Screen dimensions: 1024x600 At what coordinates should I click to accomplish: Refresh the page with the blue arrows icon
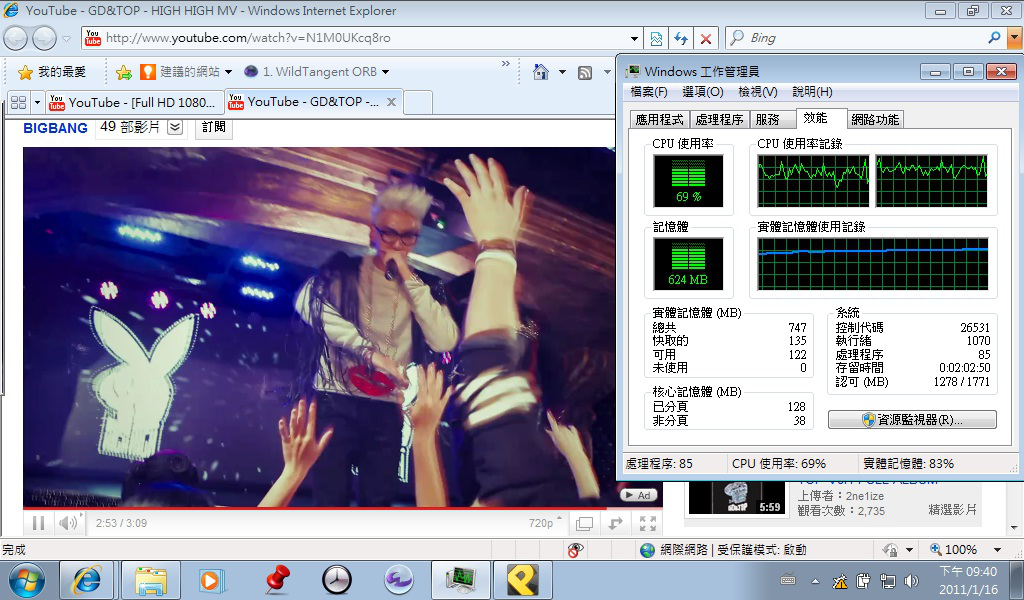tap(680, 39)
